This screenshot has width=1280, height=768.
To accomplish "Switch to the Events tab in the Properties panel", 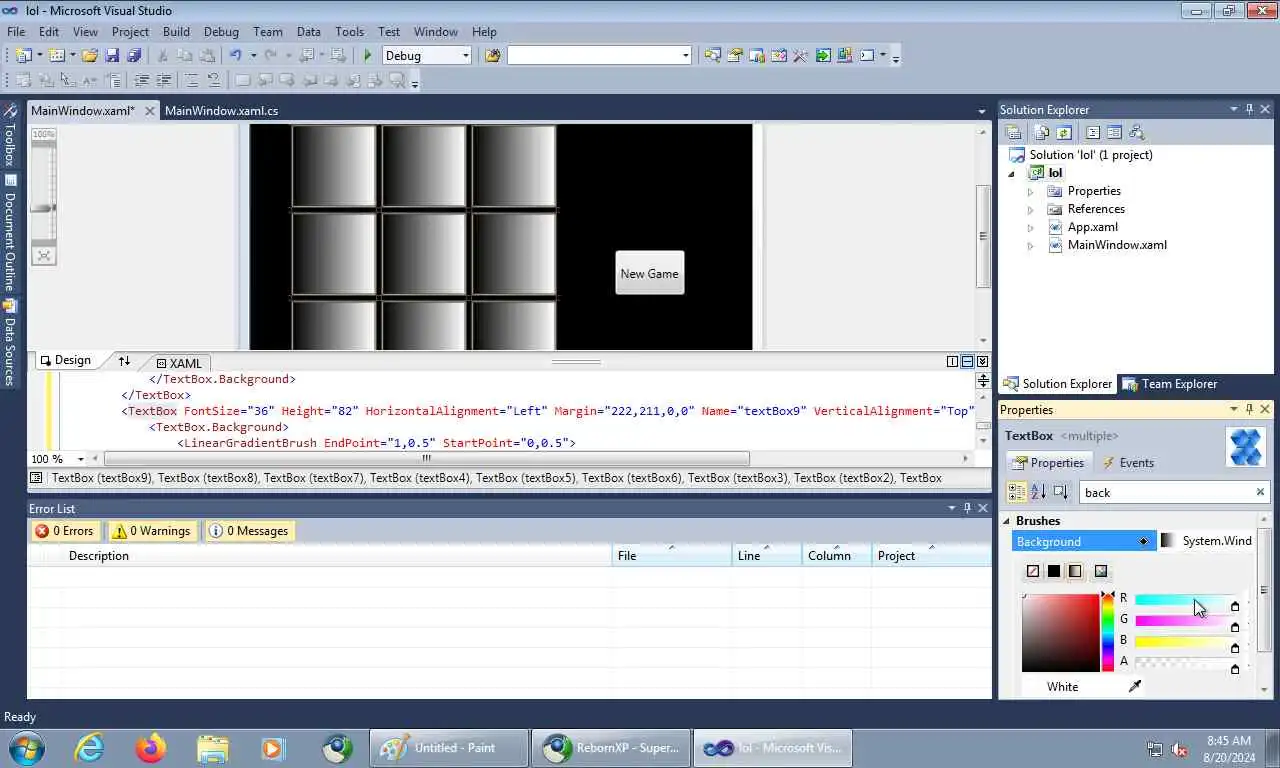I will (1127, 462).
